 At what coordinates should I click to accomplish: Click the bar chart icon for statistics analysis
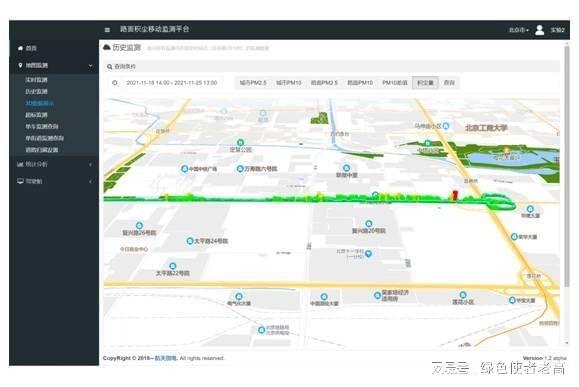coord(20,164)
